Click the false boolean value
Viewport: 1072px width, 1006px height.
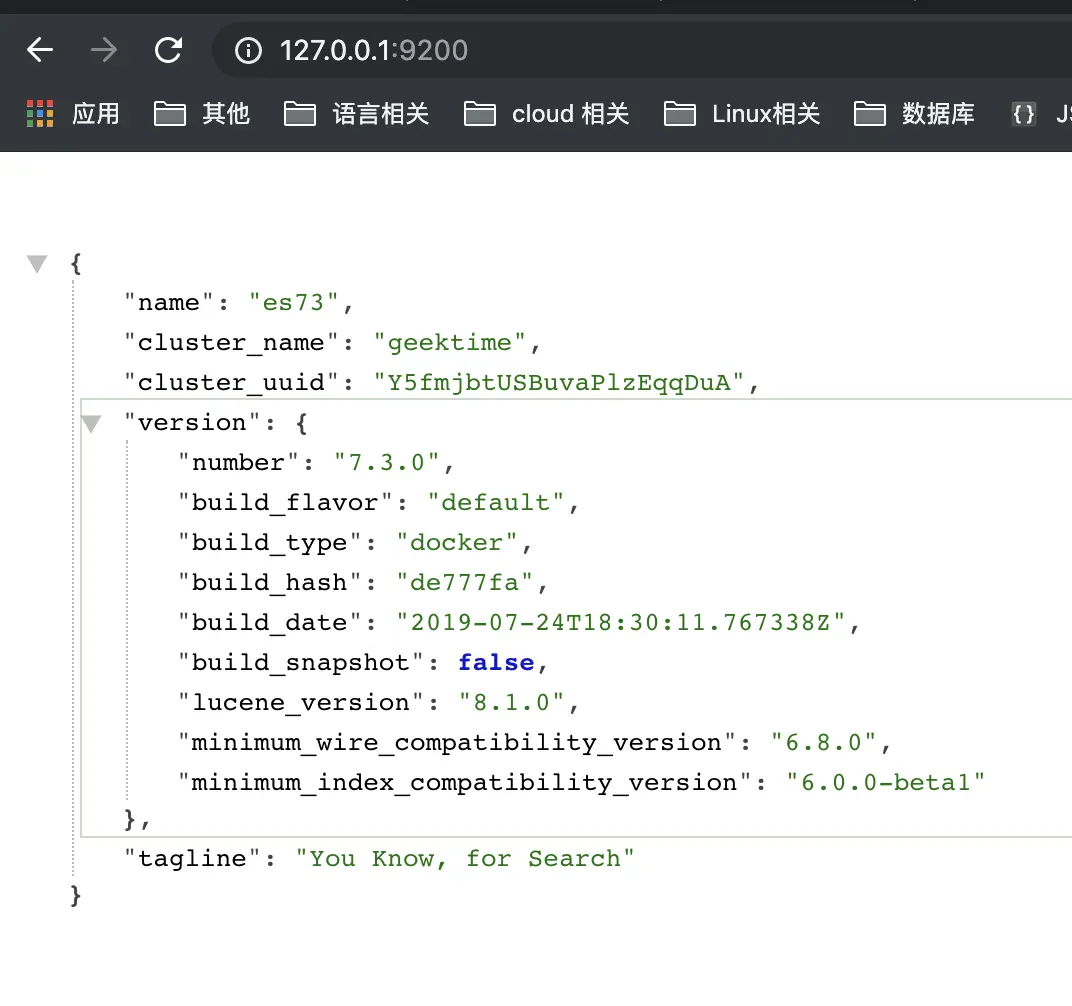point(496,663)
